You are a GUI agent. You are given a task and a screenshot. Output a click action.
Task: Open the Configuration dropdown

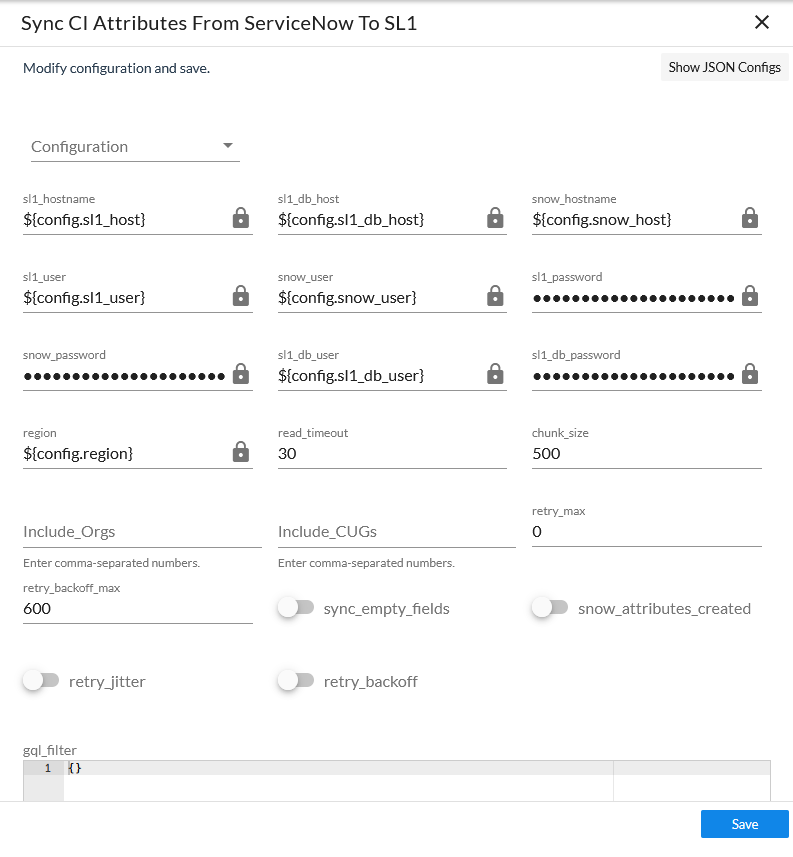click(135, 147)
